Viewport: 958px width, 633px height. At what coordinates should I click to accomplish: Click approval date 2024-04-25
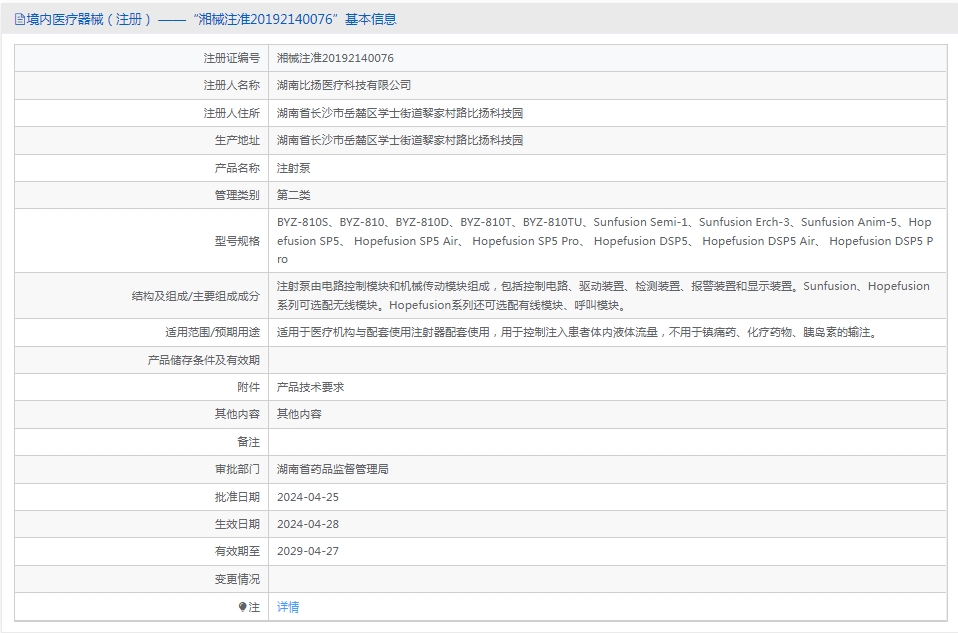(x=308, y=497)
